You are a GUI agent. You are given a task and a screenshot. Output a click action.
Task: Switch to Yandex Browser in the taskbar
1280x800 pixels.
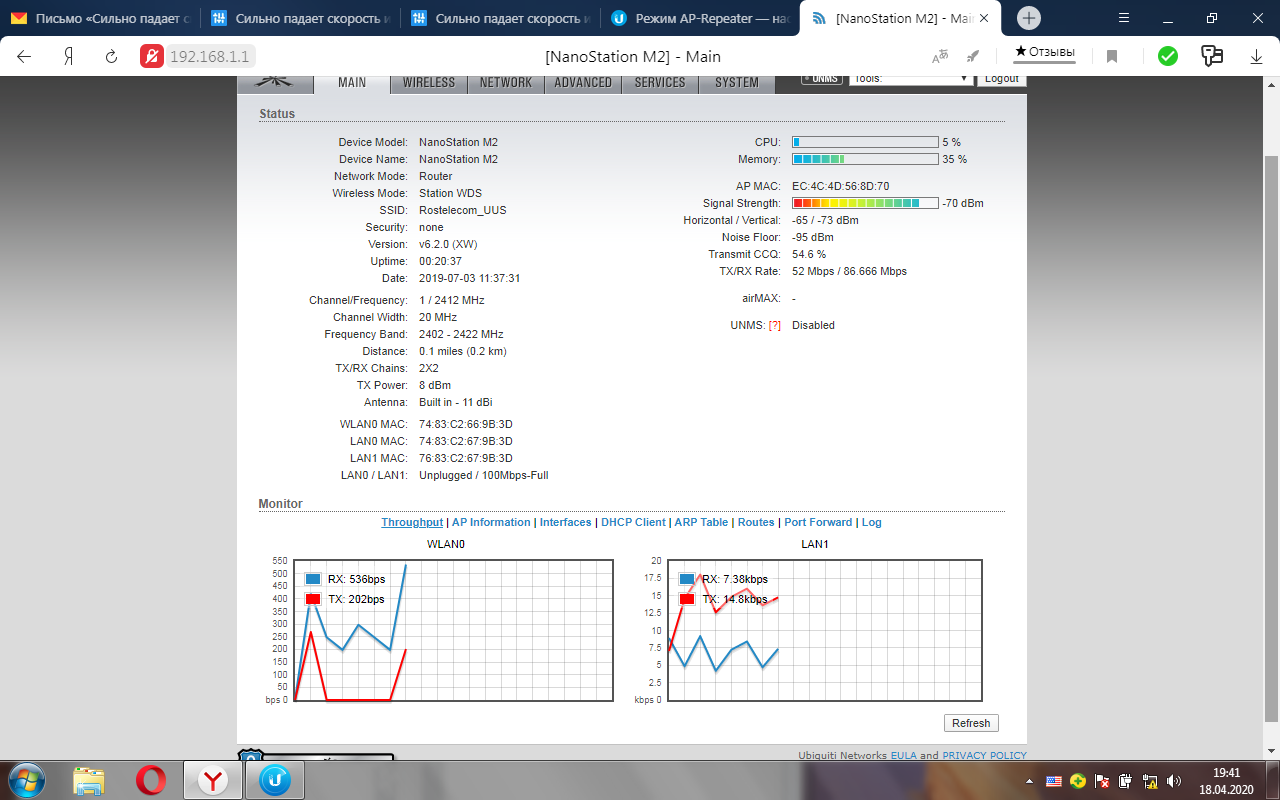tap(212, 780)
